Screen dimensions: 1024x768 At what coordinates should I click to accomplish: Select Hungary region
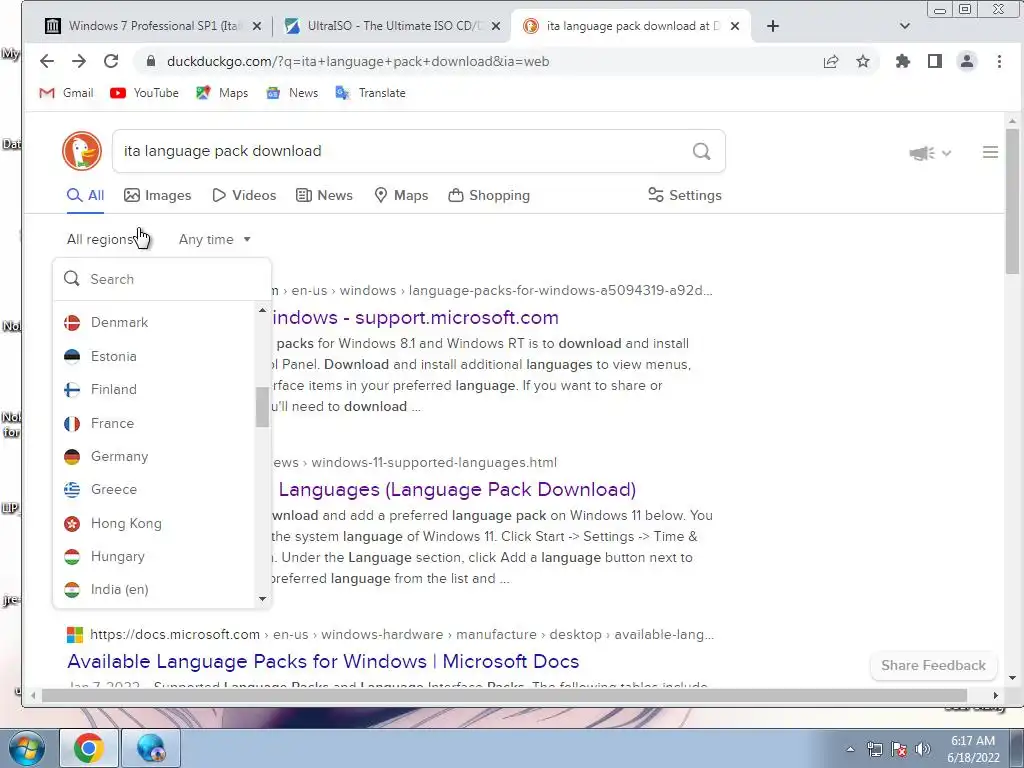click(155, 557)
